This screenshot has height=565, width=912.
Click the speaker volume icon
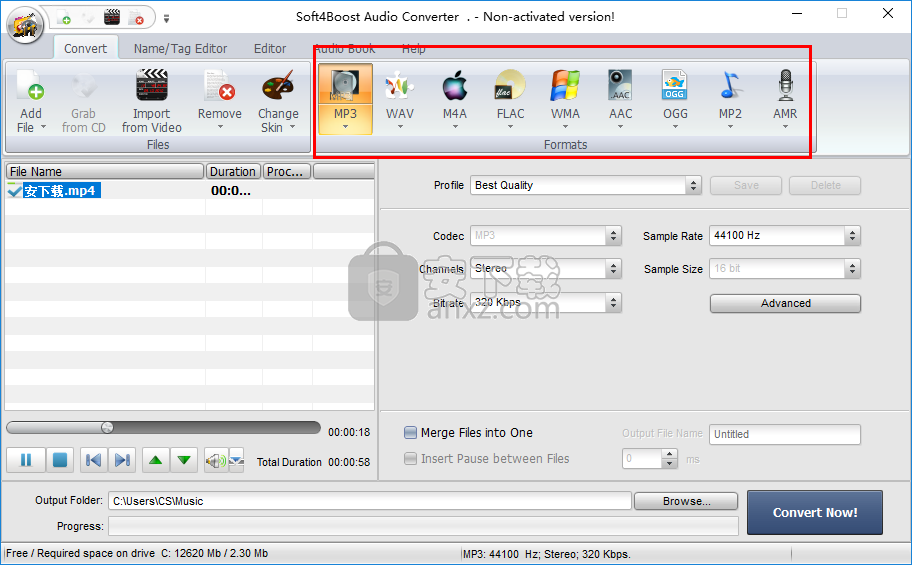pos(216,461)
